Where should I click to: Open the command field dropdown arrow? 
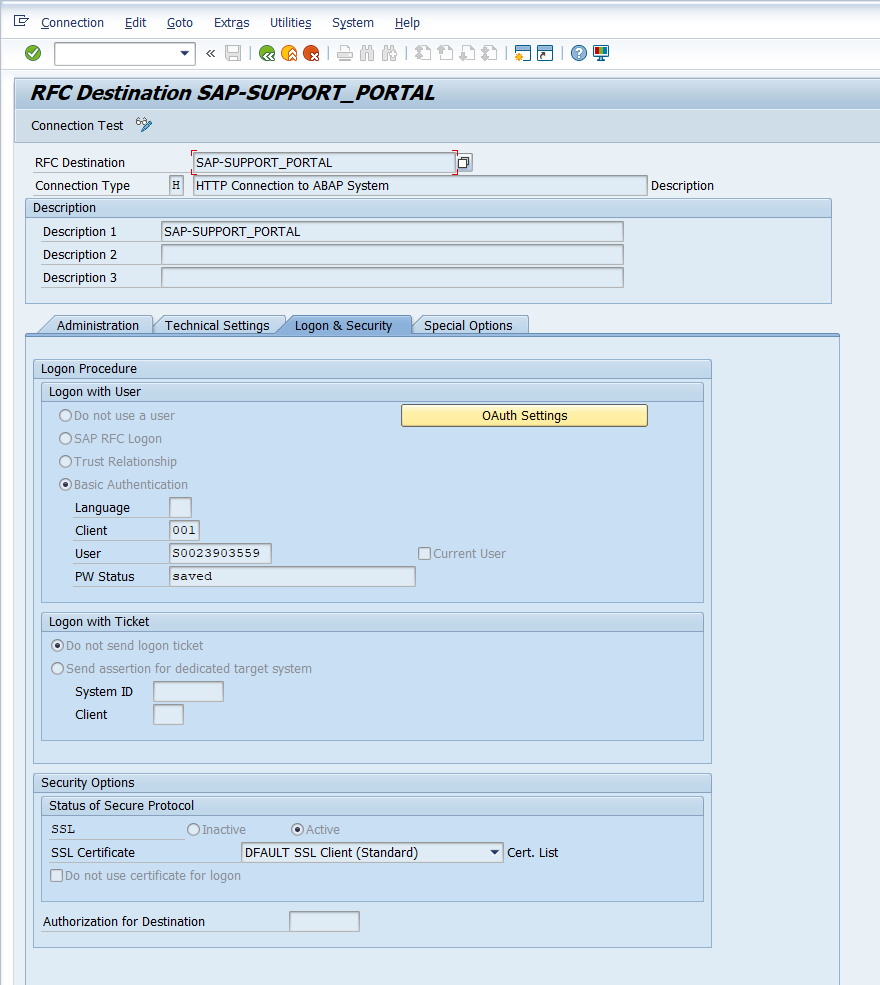(185, 53)
